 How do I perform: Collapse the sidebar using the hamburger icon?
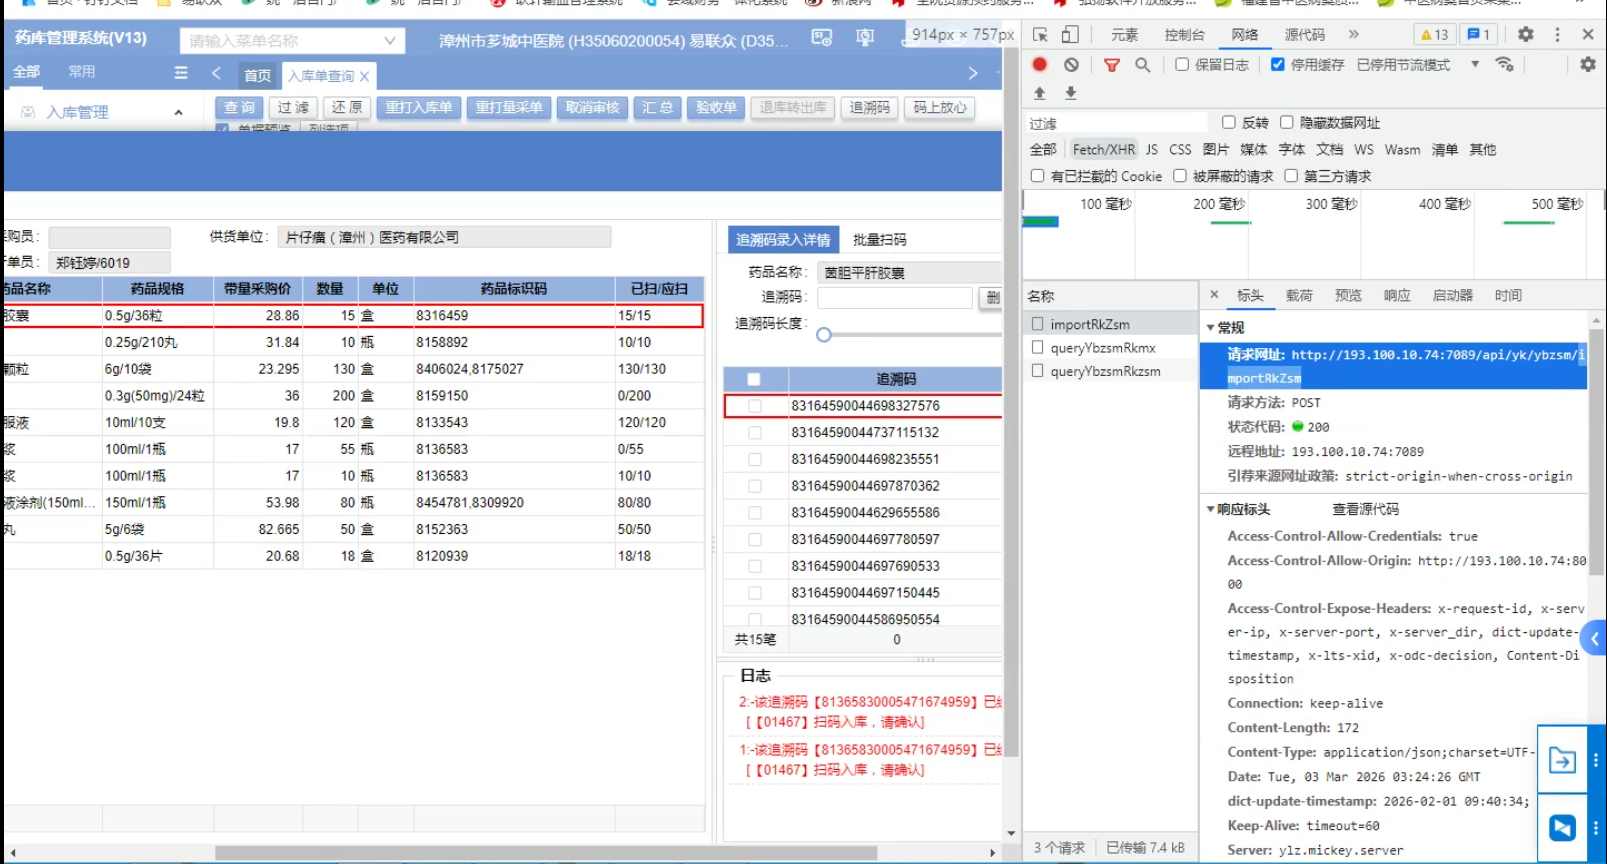click(181, 72)
